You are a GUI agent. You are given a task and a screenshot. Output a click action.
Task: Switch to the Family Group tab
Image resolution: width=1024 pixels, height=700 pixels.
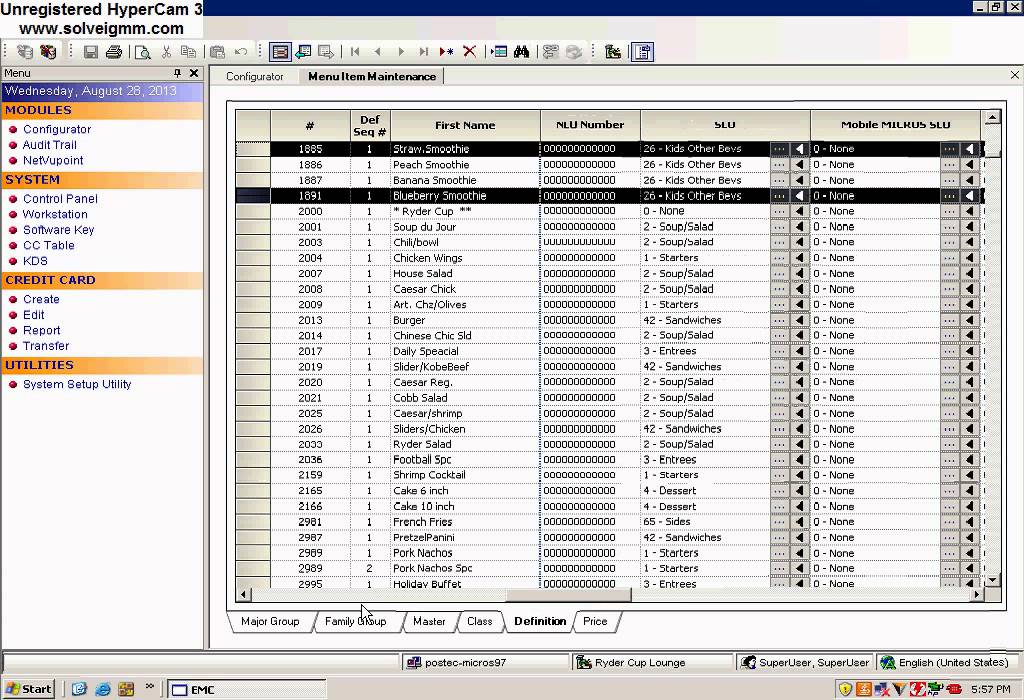click(355, 621)
